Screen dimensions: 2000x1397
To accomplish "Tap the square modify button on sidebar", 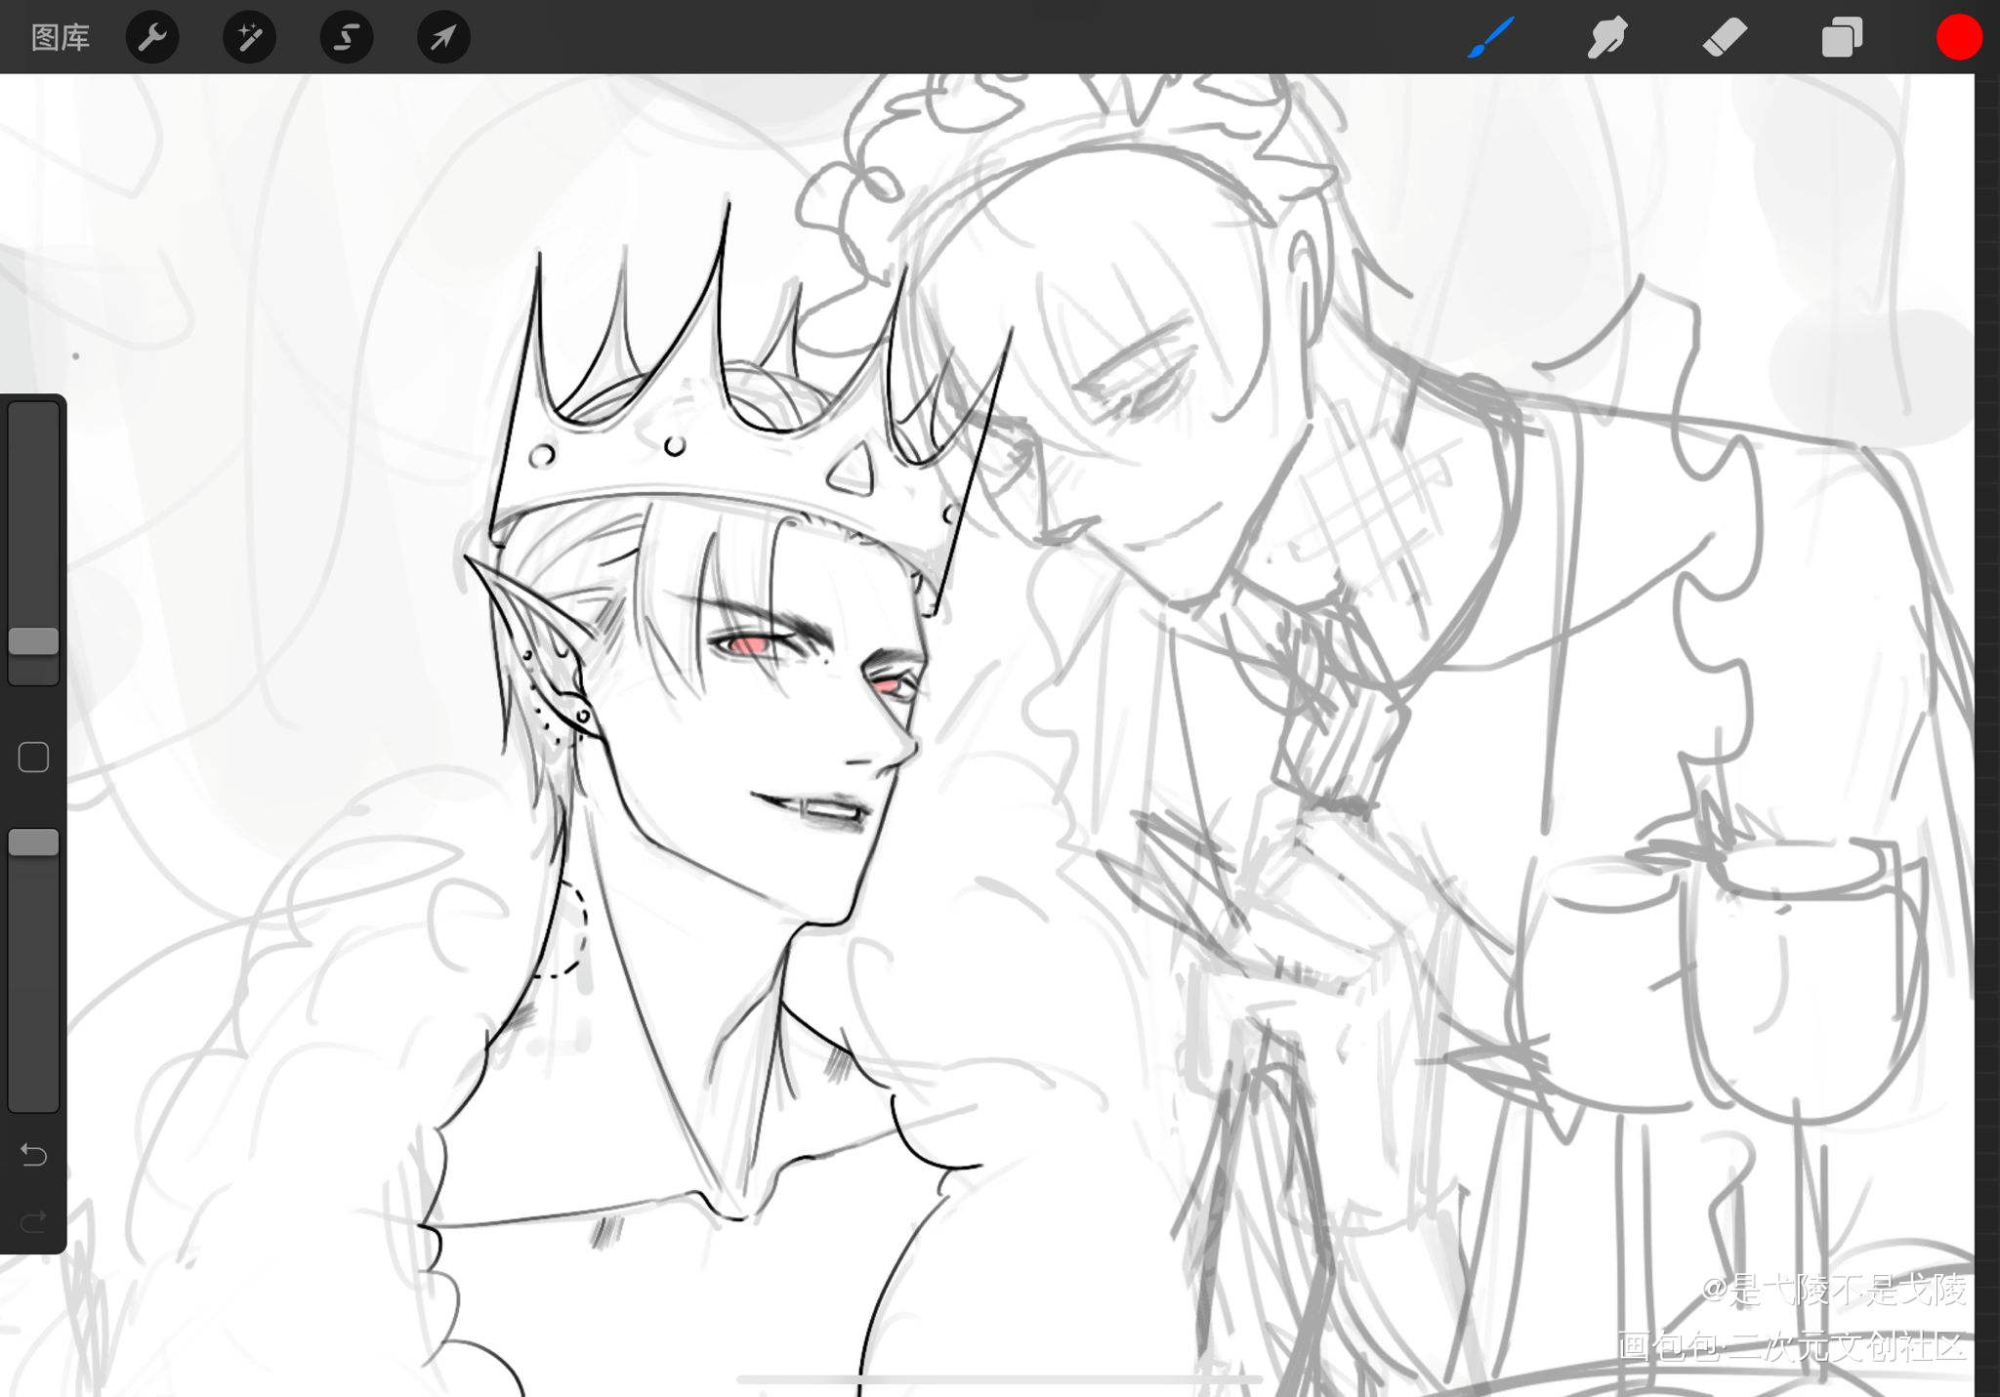I will coord(34,757).
